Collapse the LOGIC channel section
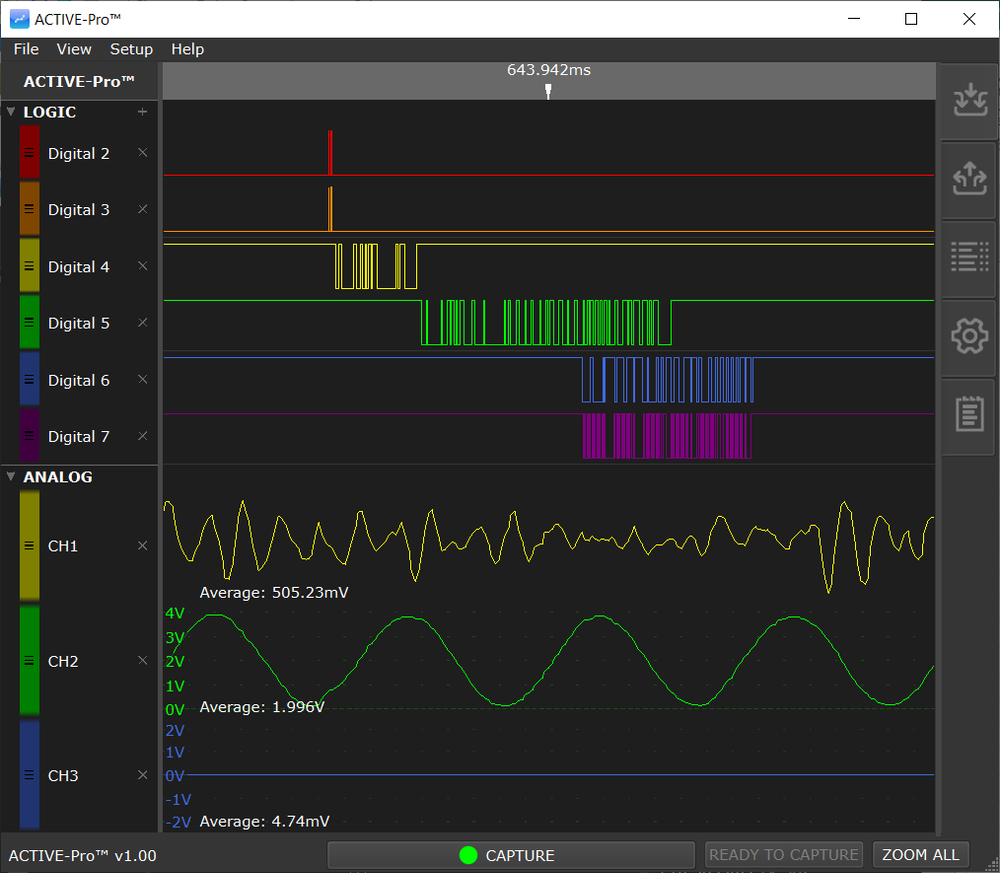 tap(10, 112)
